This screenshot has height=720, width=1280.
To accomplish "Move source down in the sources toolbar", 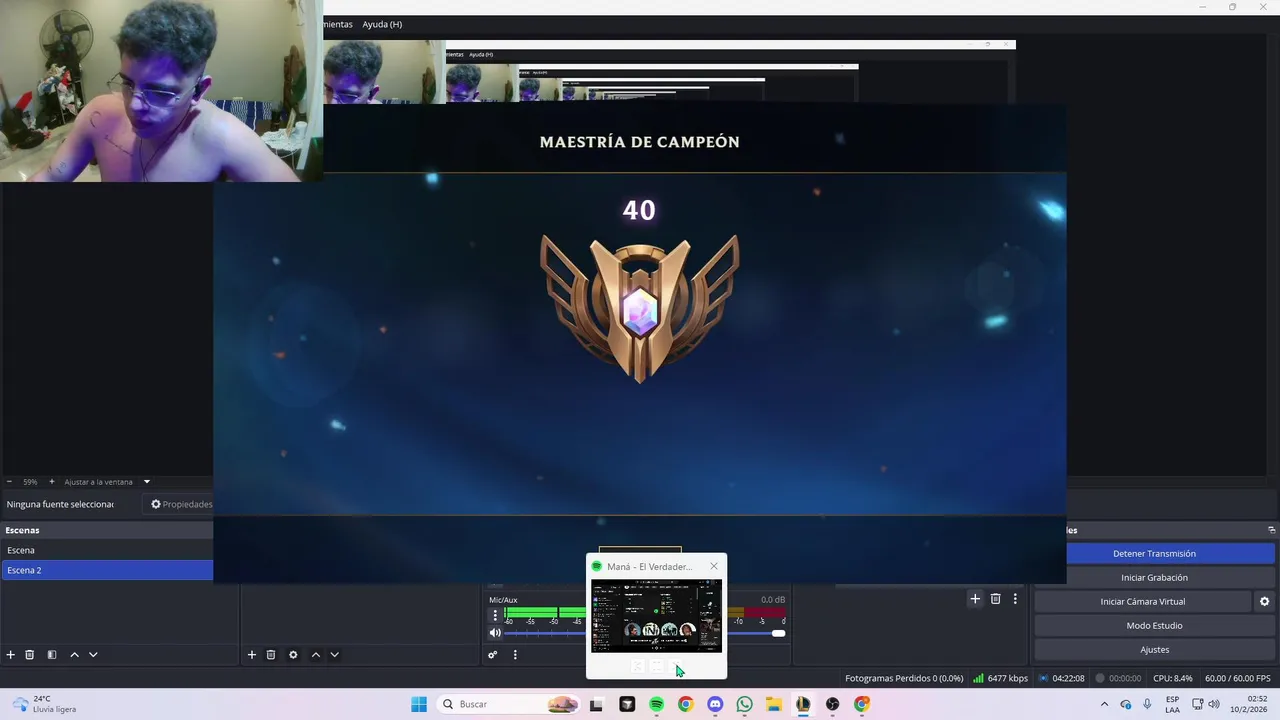I will [x=335, y=655].
